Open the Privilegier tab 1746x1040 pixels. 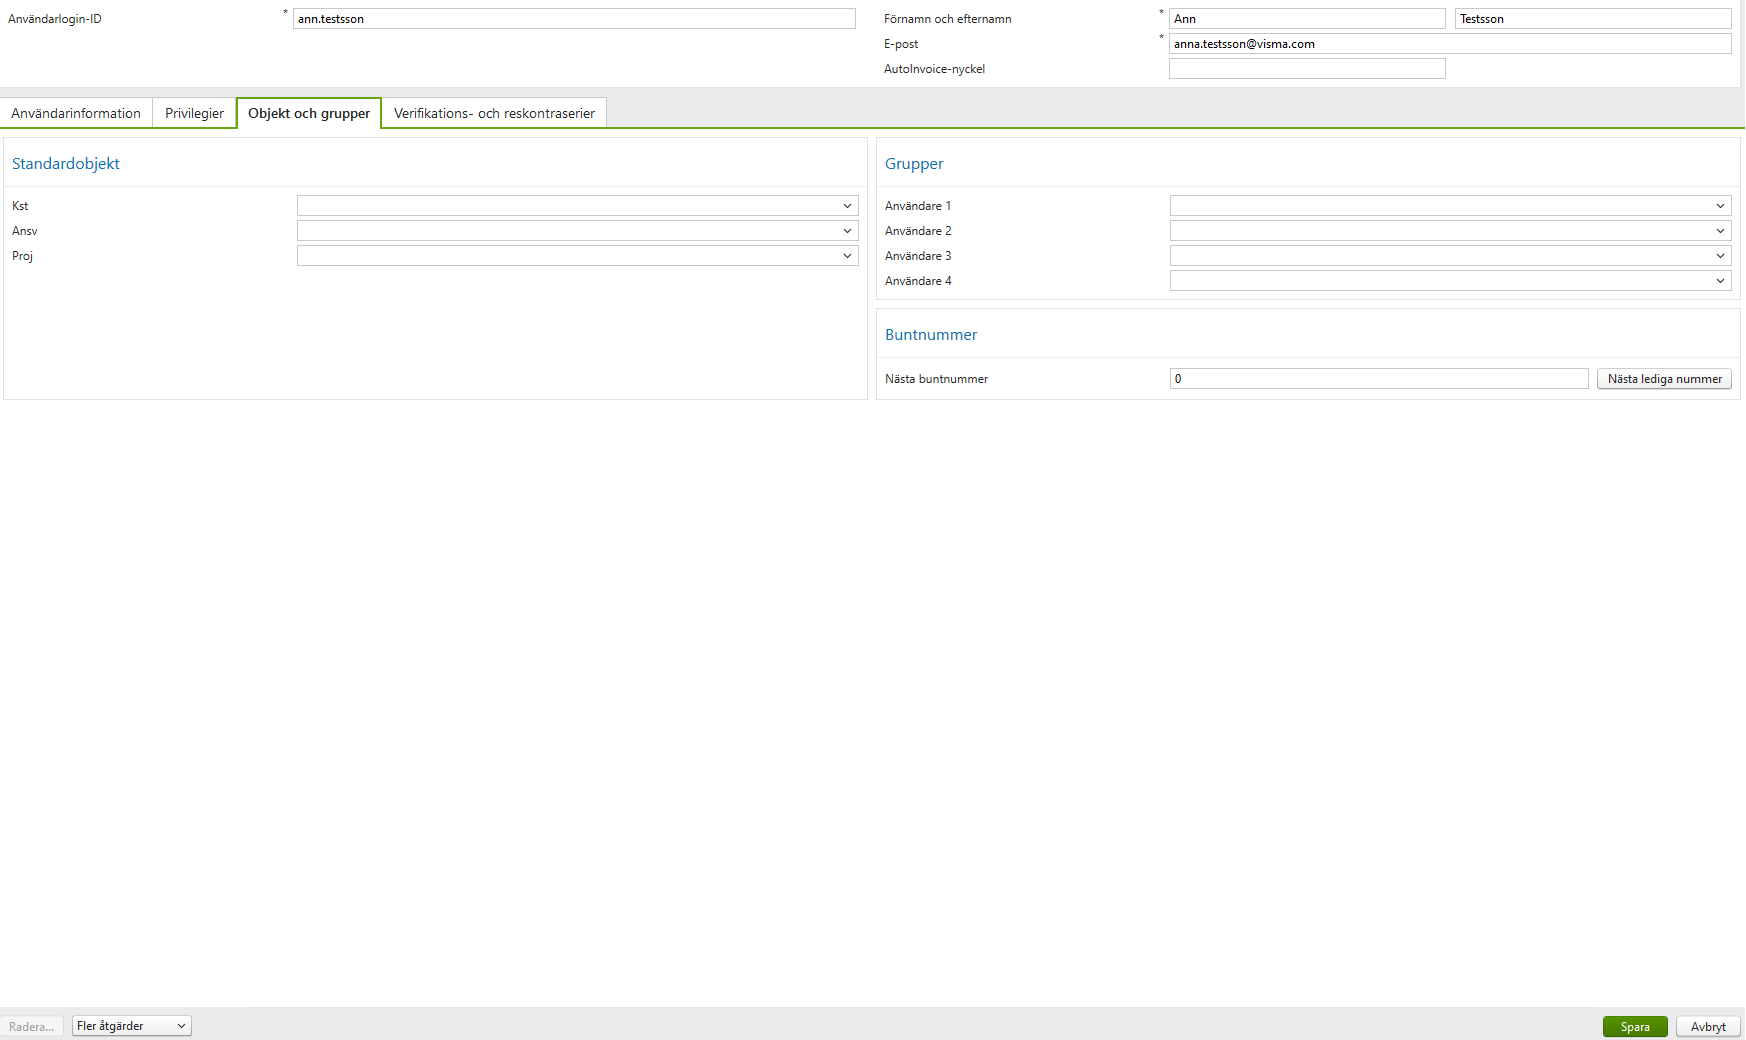[x=194, y=113]
